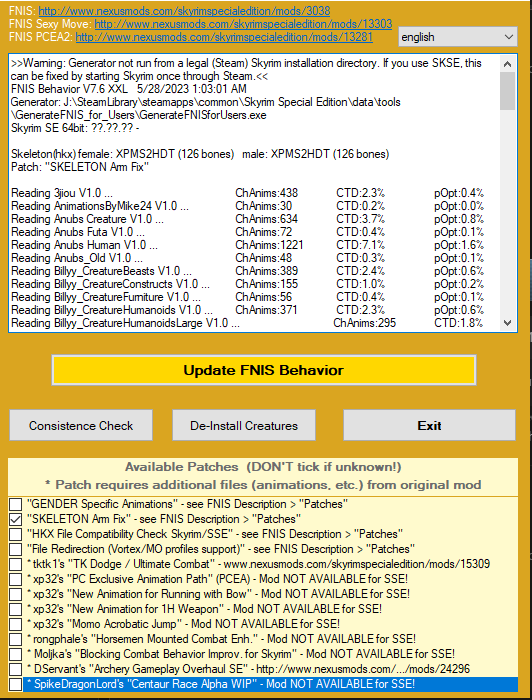Click log line 'Reading Billyy_CreatureHumanoidsLarge V1.0'
Image resolution: width=532 pixels, height=700 pixels.
pos(125,322)
